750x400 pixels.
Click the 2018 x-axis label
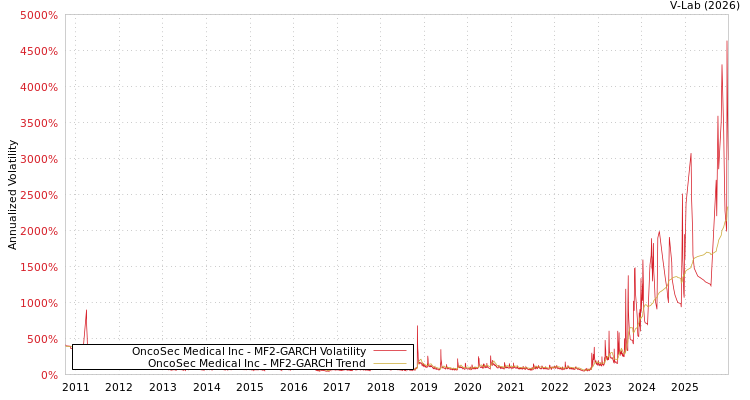[x=381, y=387]
